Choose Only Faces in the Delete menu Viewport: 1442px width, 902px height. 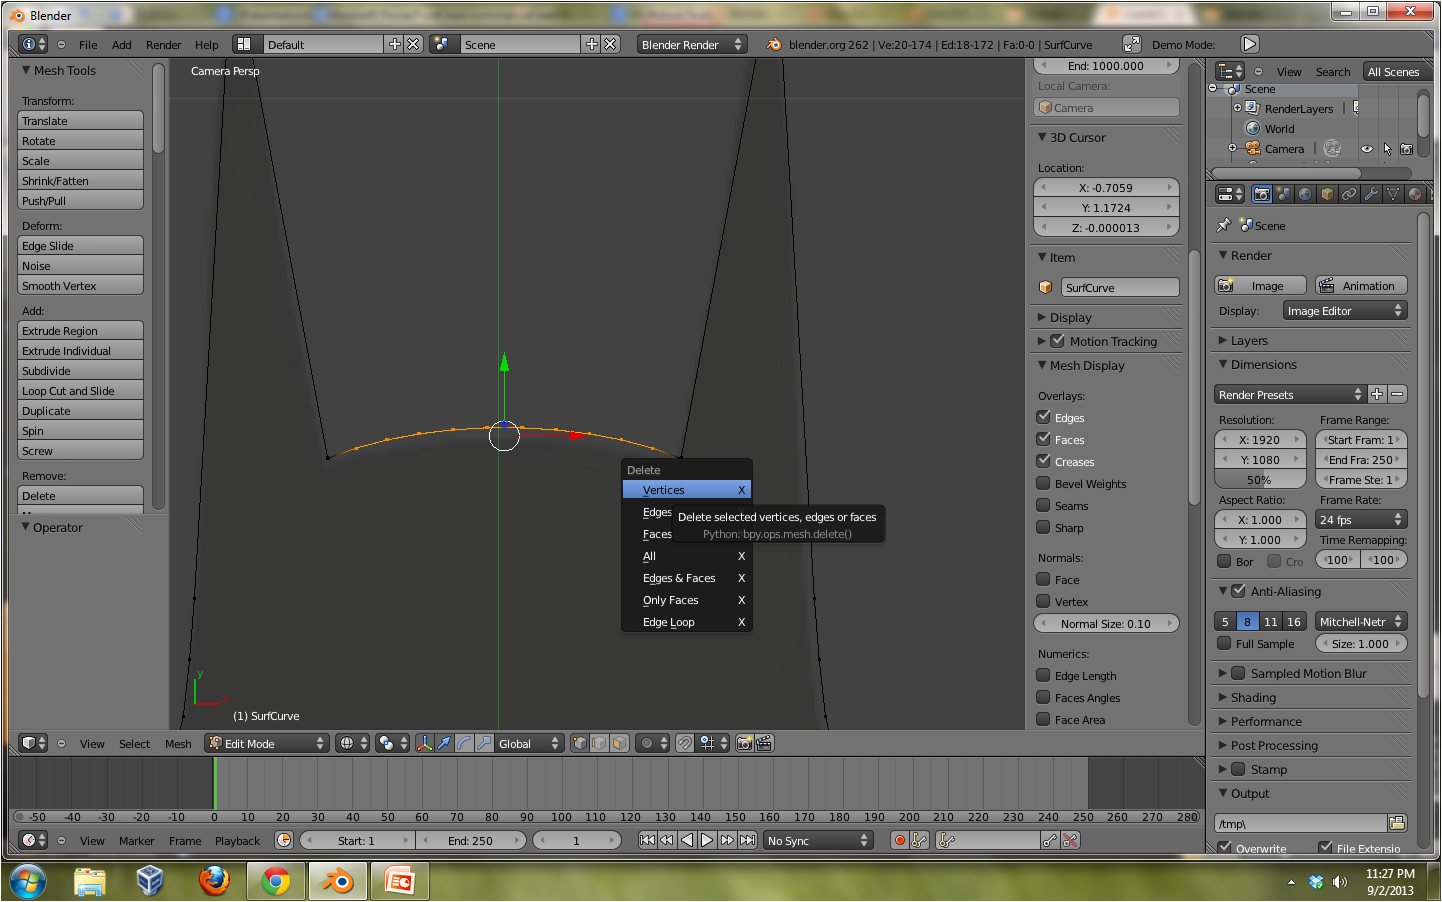click(x=686, y=600)
